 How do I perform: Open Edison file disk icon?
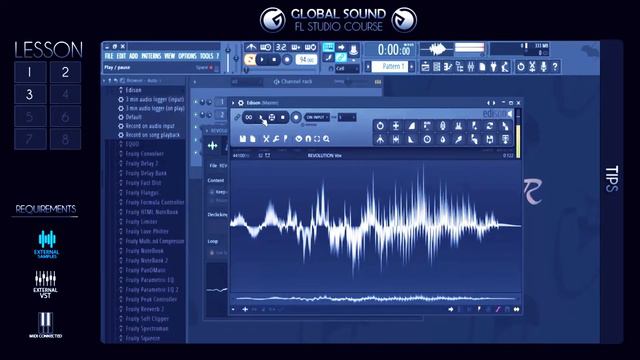(x=243, y=139)
